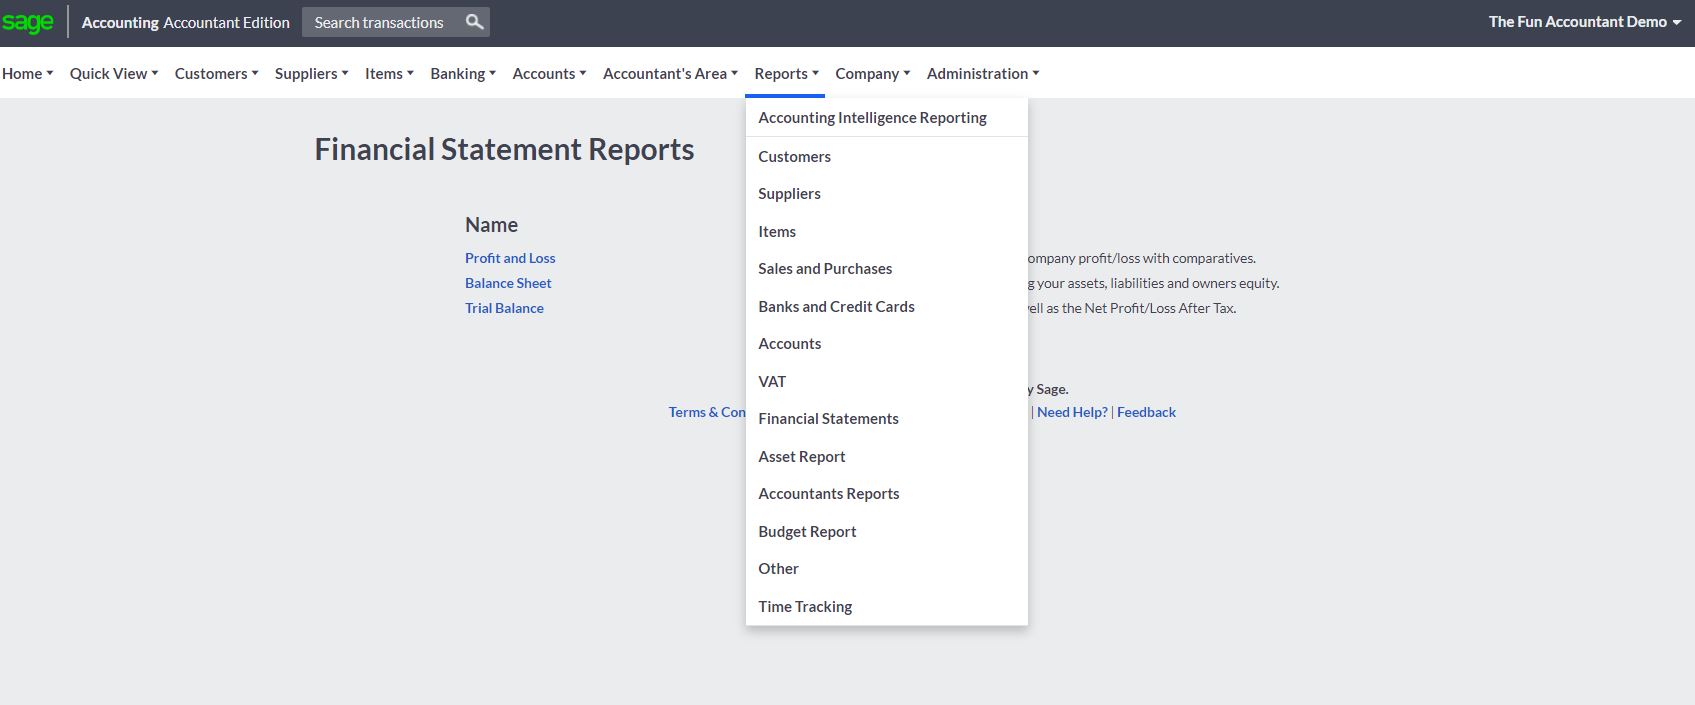Click the Accounting Accountant Edition title
This screenshot has width=1695, height=705.
[186, 22]
